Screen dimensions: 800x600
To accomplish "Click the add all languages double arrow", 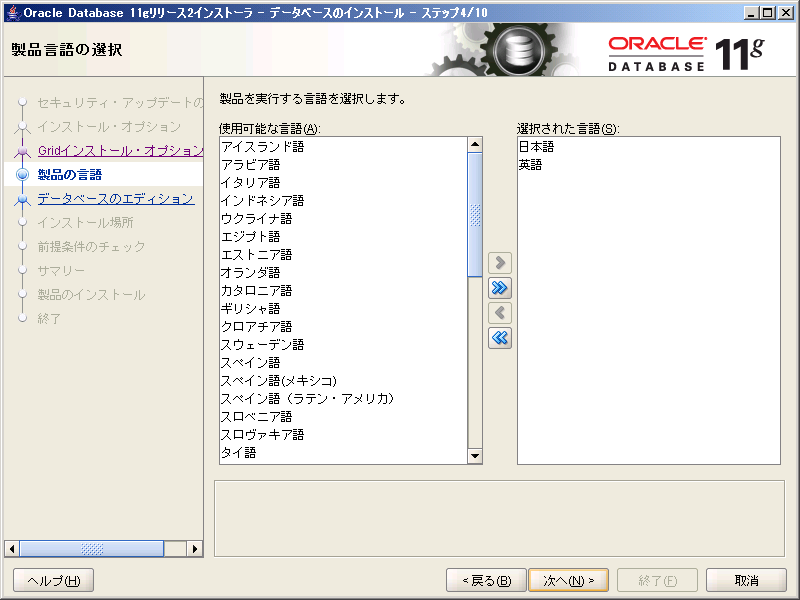I will tap(500, 288).
